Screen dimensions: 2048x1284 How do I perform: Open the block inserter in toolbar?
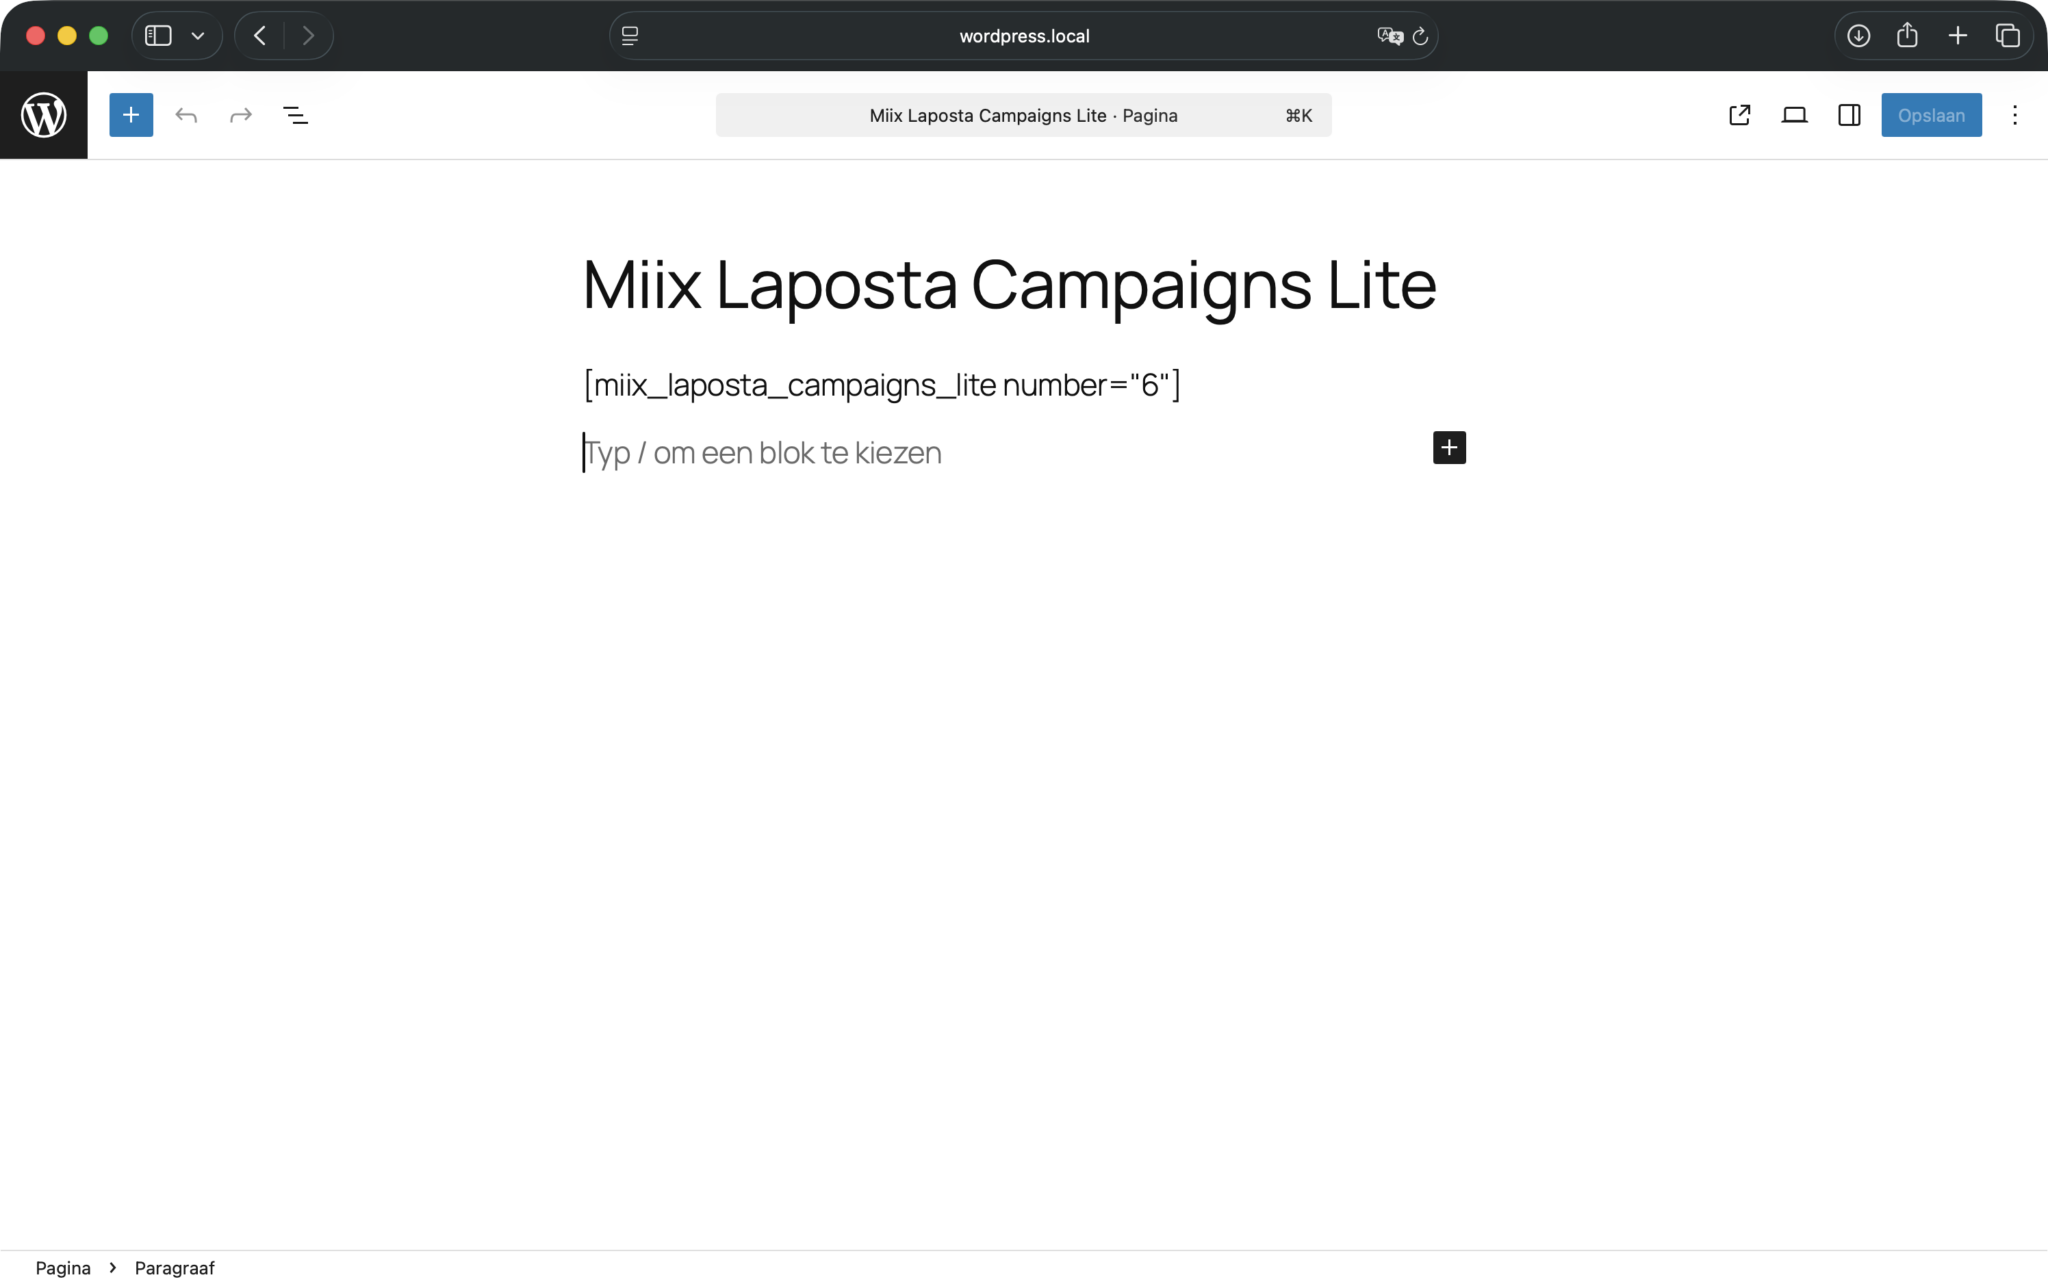pos(131,115)
